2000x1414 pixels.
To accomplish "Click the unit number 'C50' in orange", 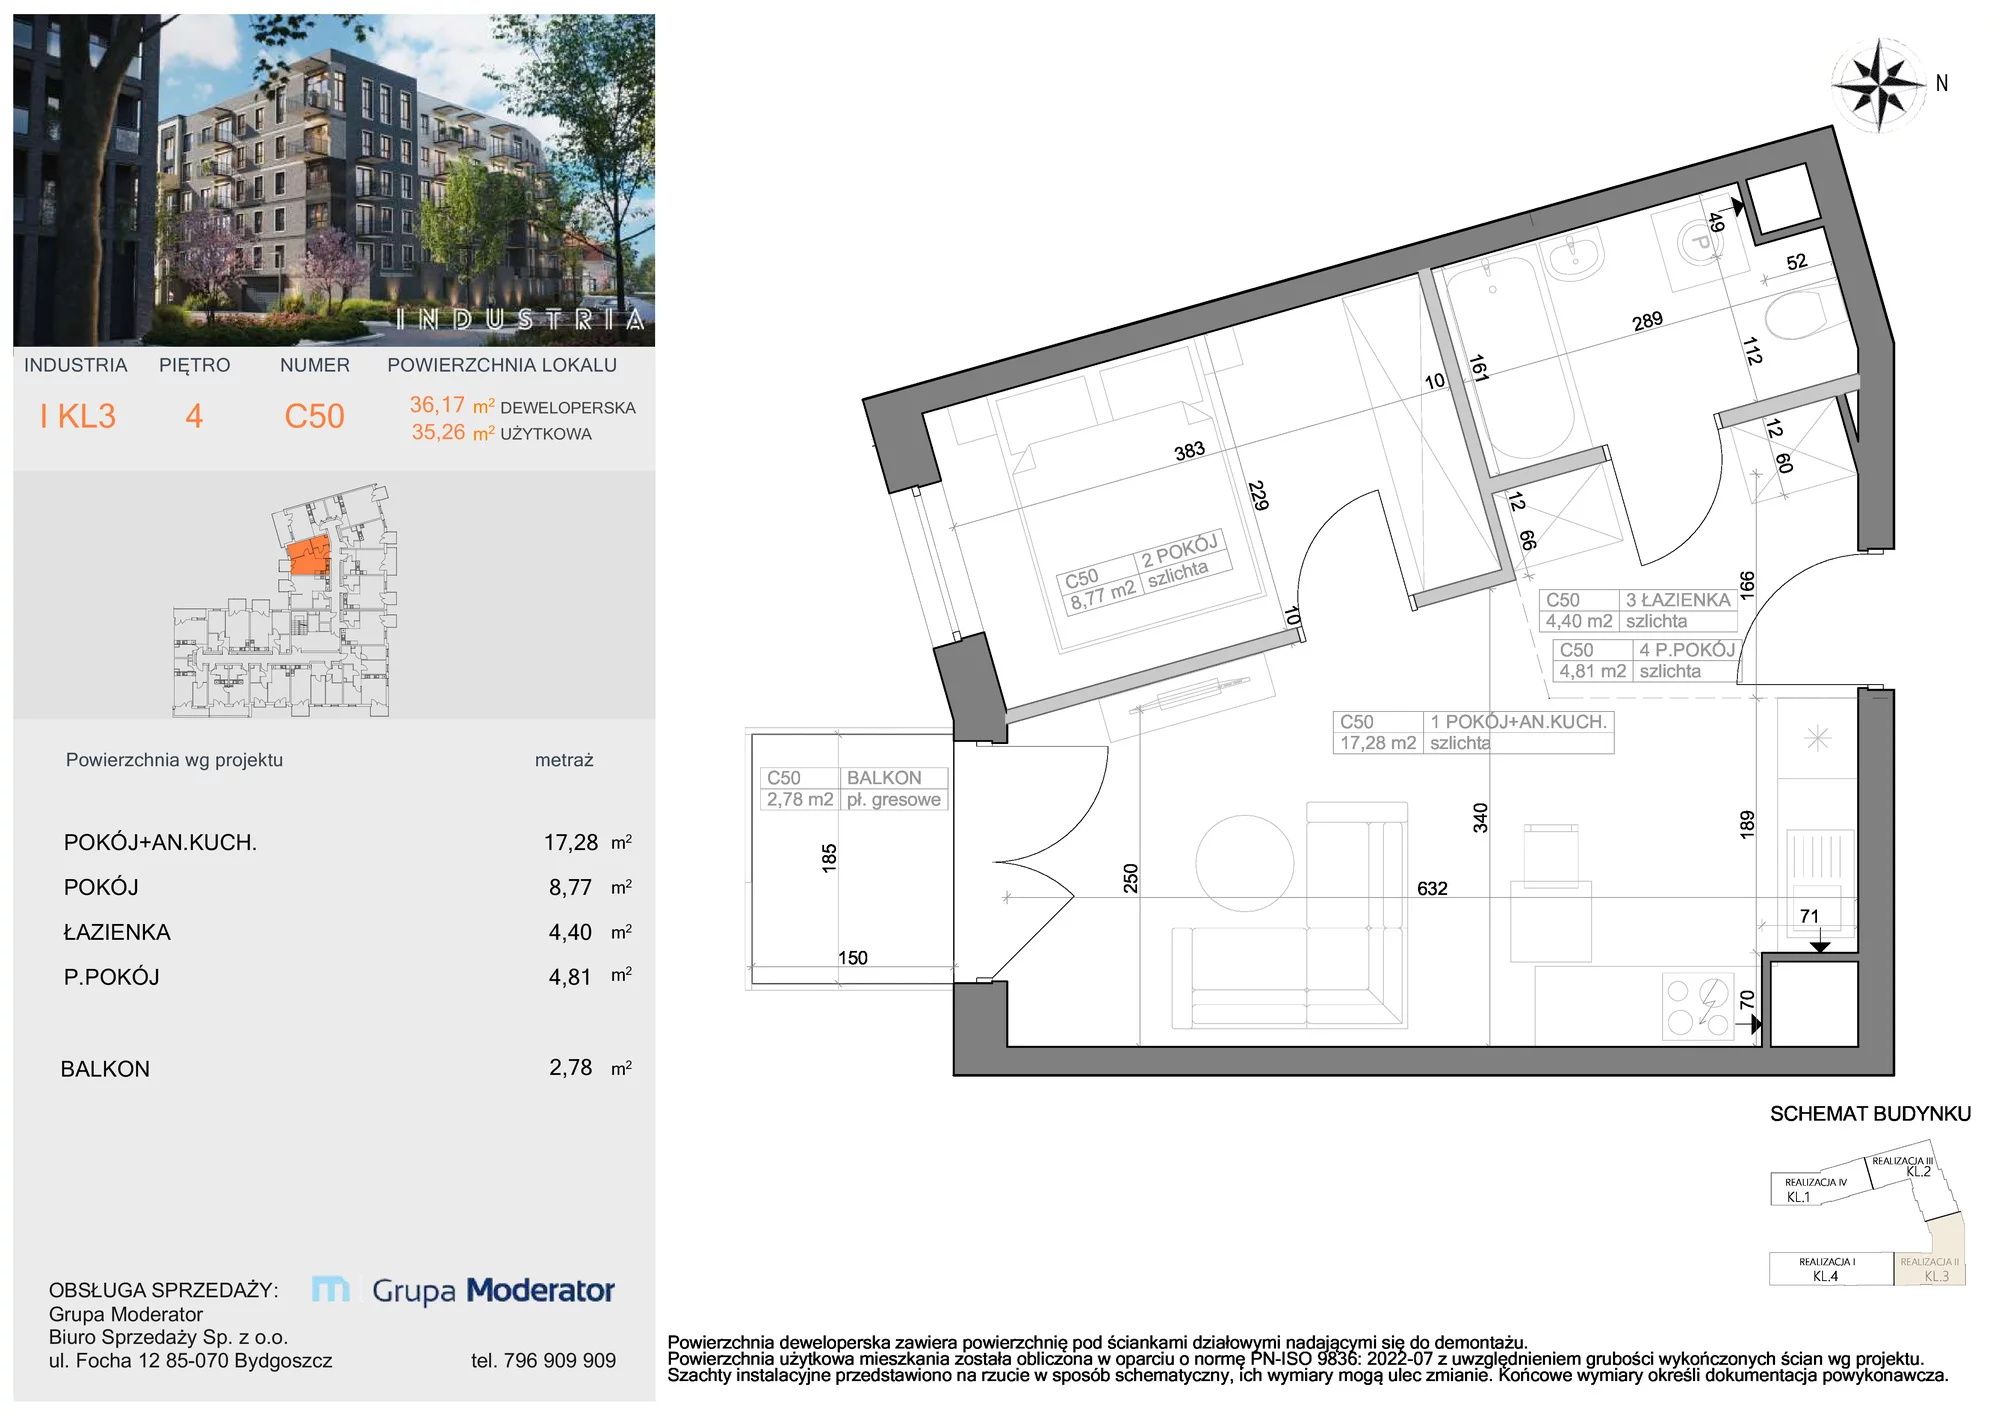I will click(314, 416).
